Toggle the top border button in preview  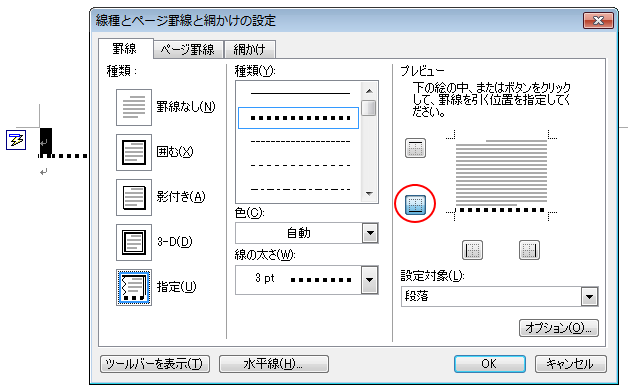[x=415, y=148]
